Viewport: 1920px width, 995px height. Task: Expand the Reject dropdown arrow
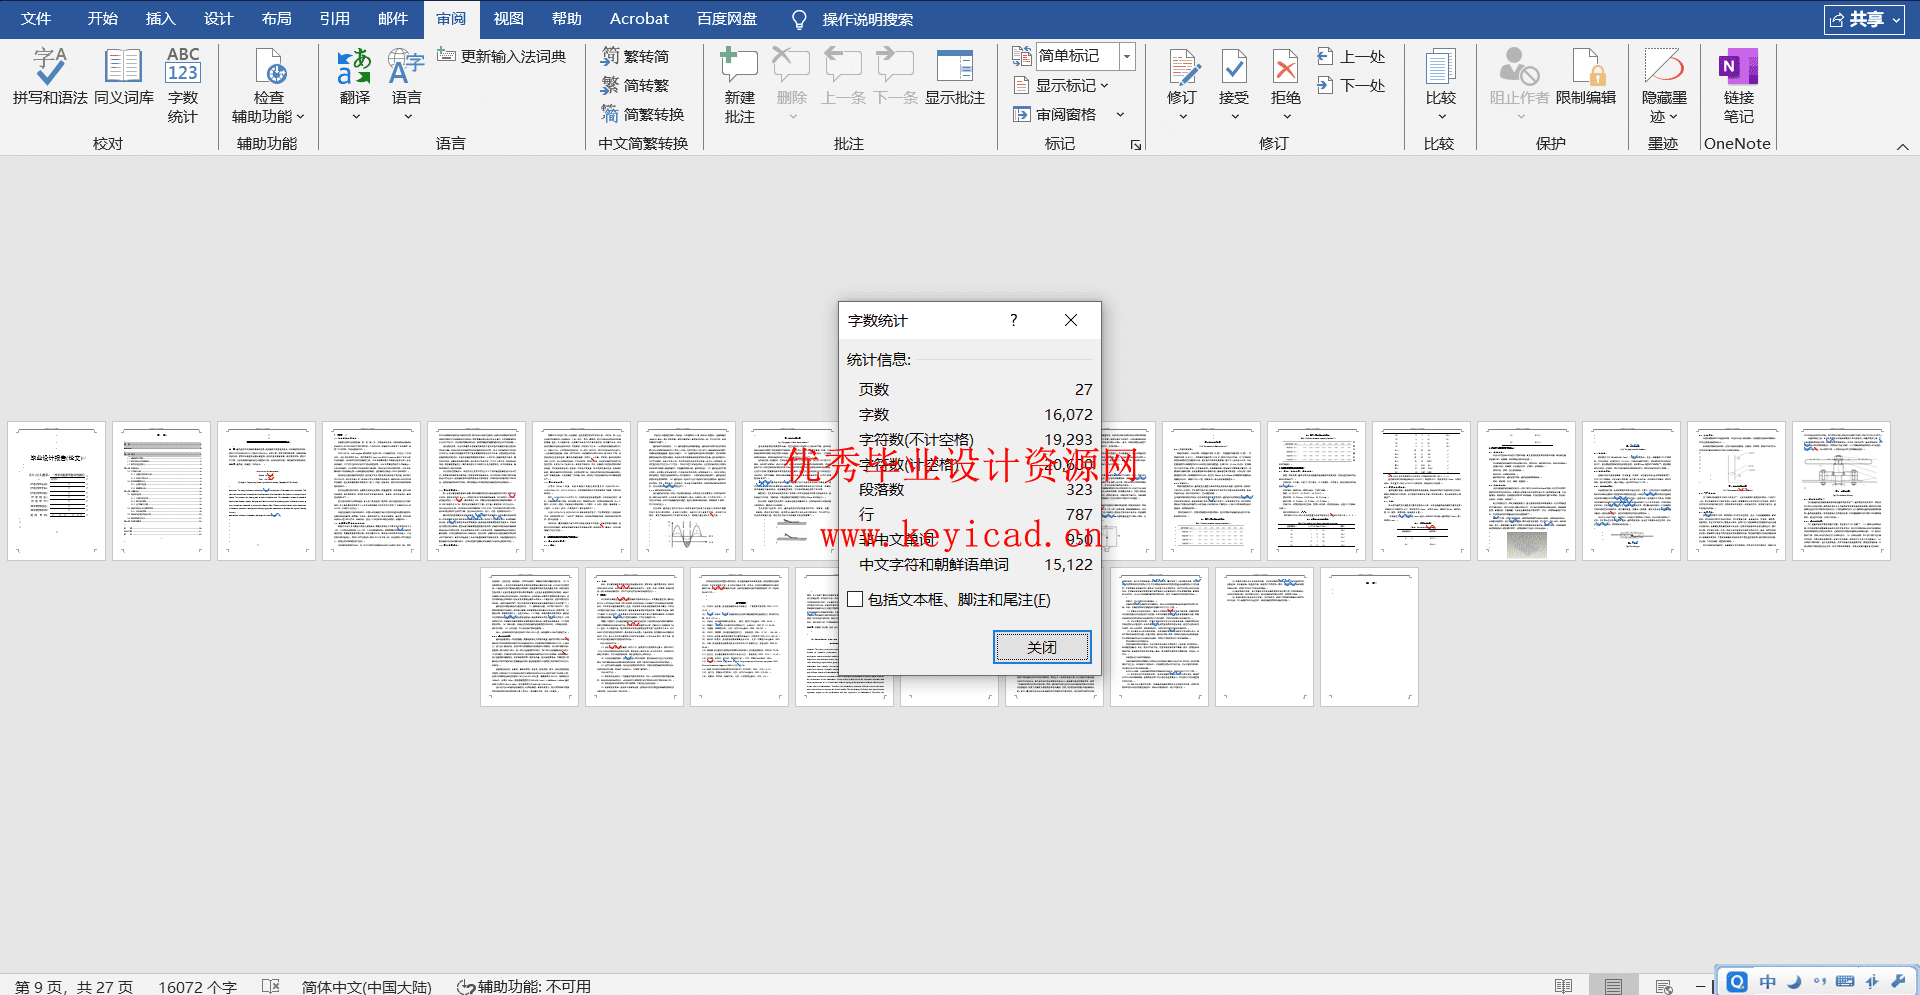[1286, 117]
